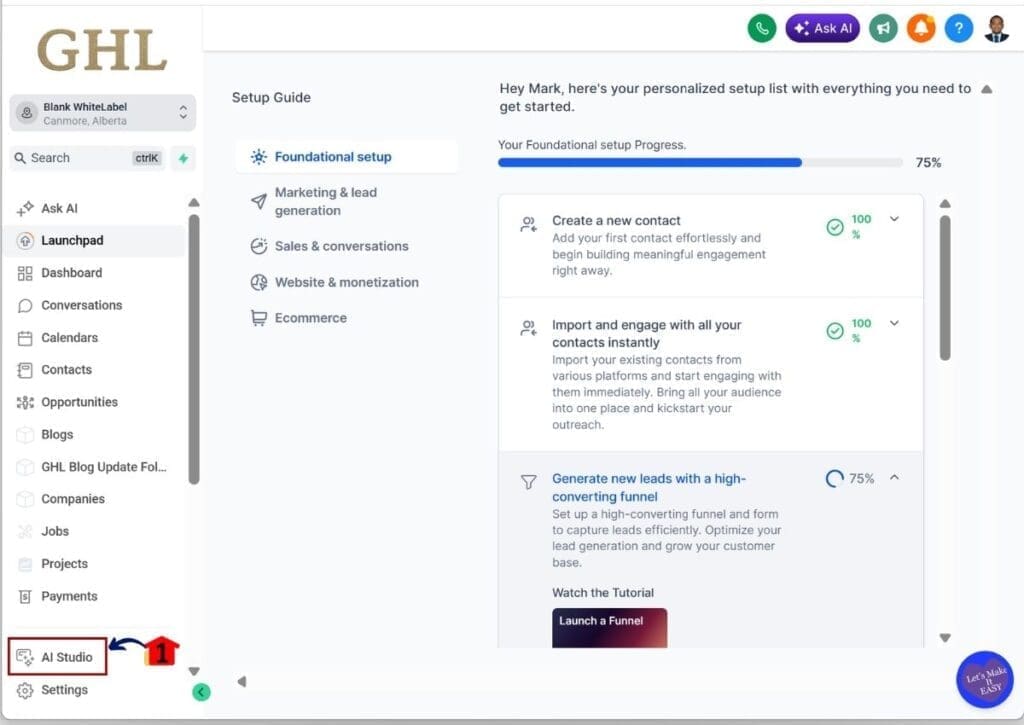Viewport: 1024px width, 725px height.
Task: Open GHL Blog Update Fol... item
Action: 103,467
